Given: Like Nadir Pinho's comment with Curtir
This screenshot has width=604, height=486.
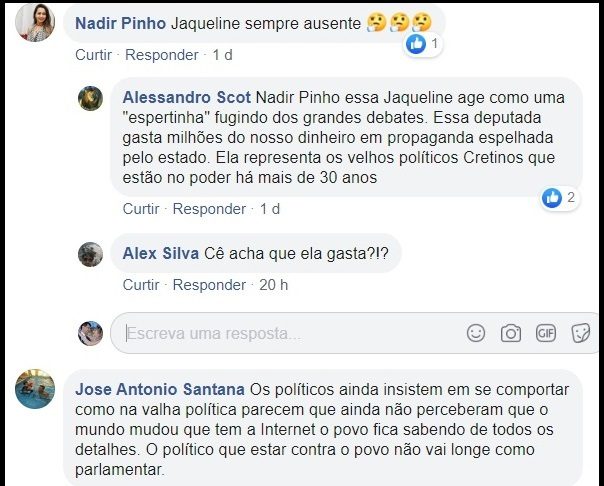Looking at the screenshot, I should click(94, 54).
